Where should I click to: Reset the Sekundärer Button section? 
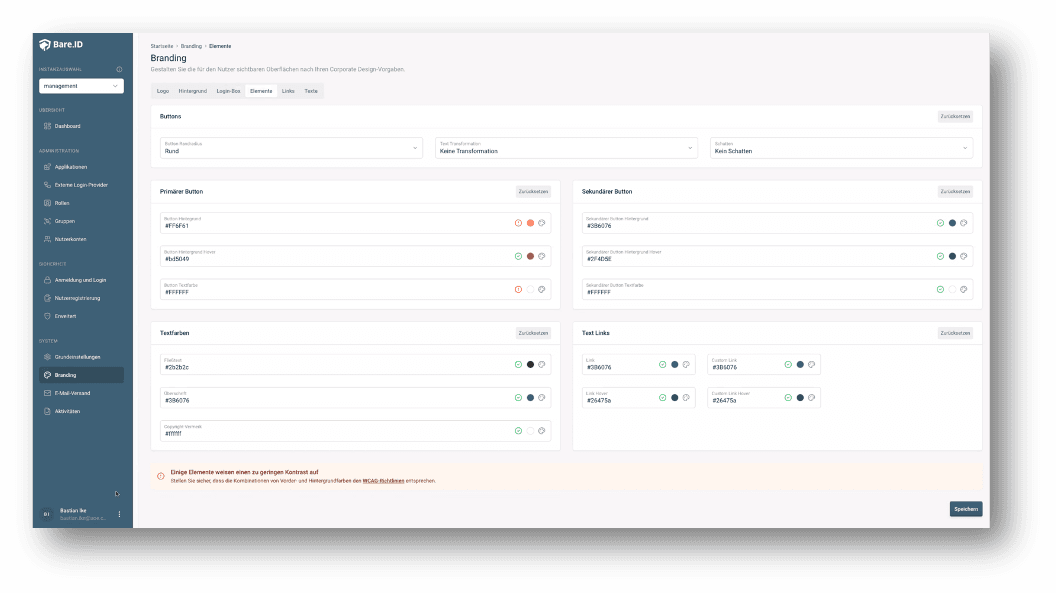coord(955,192)
